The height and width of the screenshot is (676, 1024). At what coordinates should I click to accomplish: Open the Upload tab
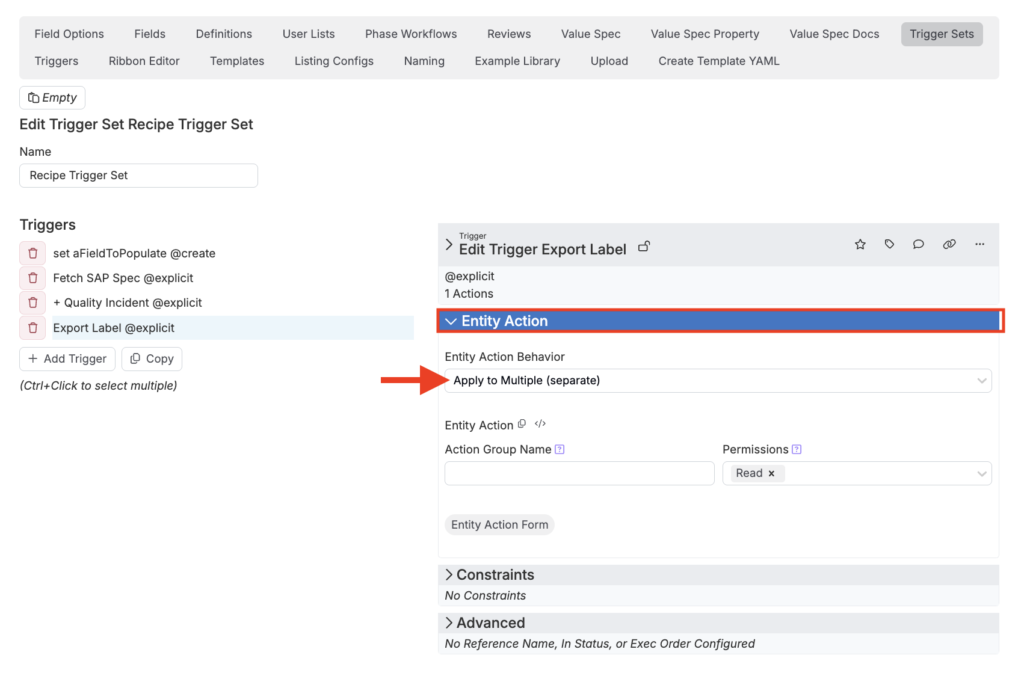click(609, 61)
